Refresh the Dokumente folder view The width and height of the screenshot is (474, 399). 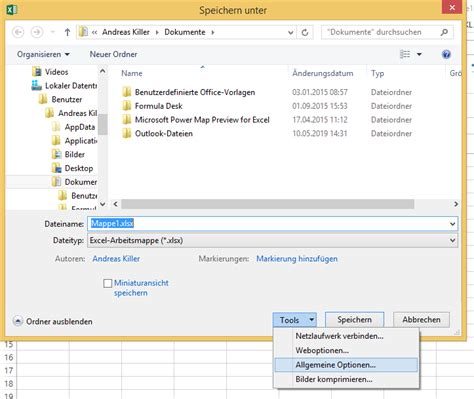click(305, 32)
